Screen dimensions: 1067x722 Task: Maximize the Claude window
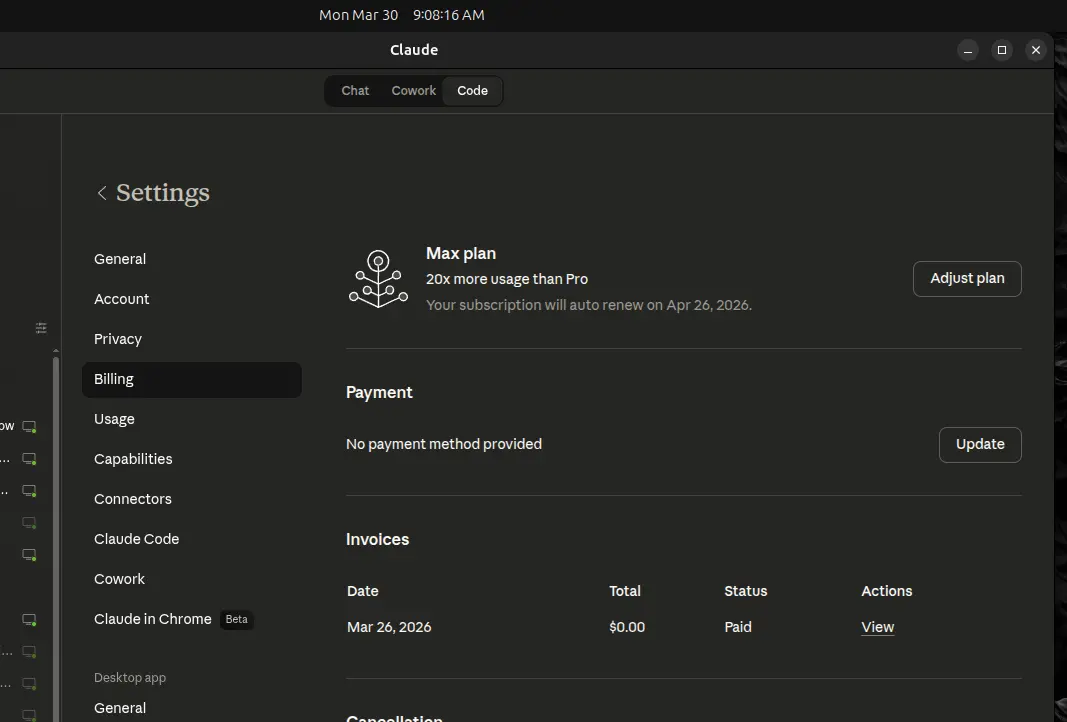coord(1002,50)
